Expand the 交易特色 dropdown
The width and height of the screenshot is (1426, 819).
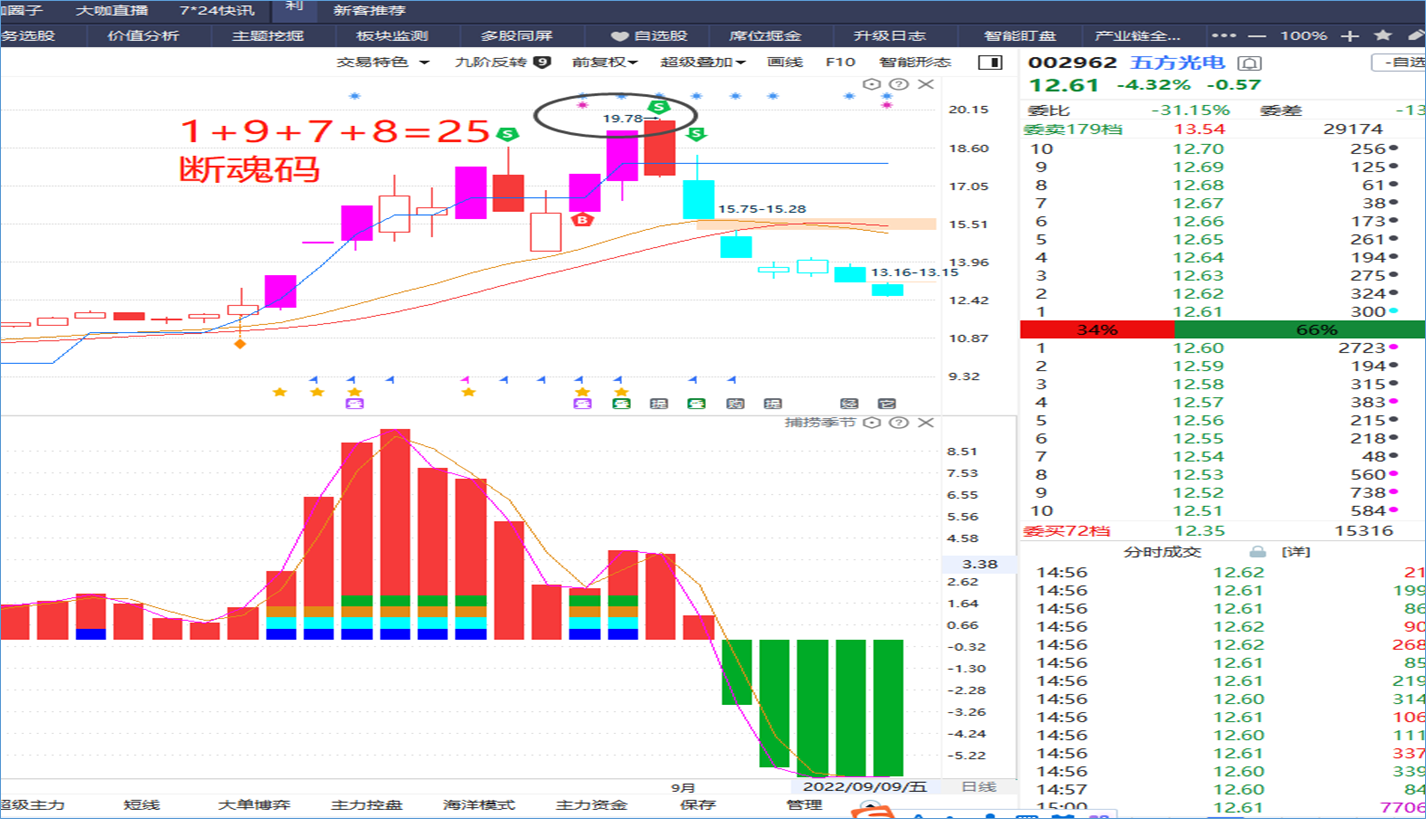383,62
